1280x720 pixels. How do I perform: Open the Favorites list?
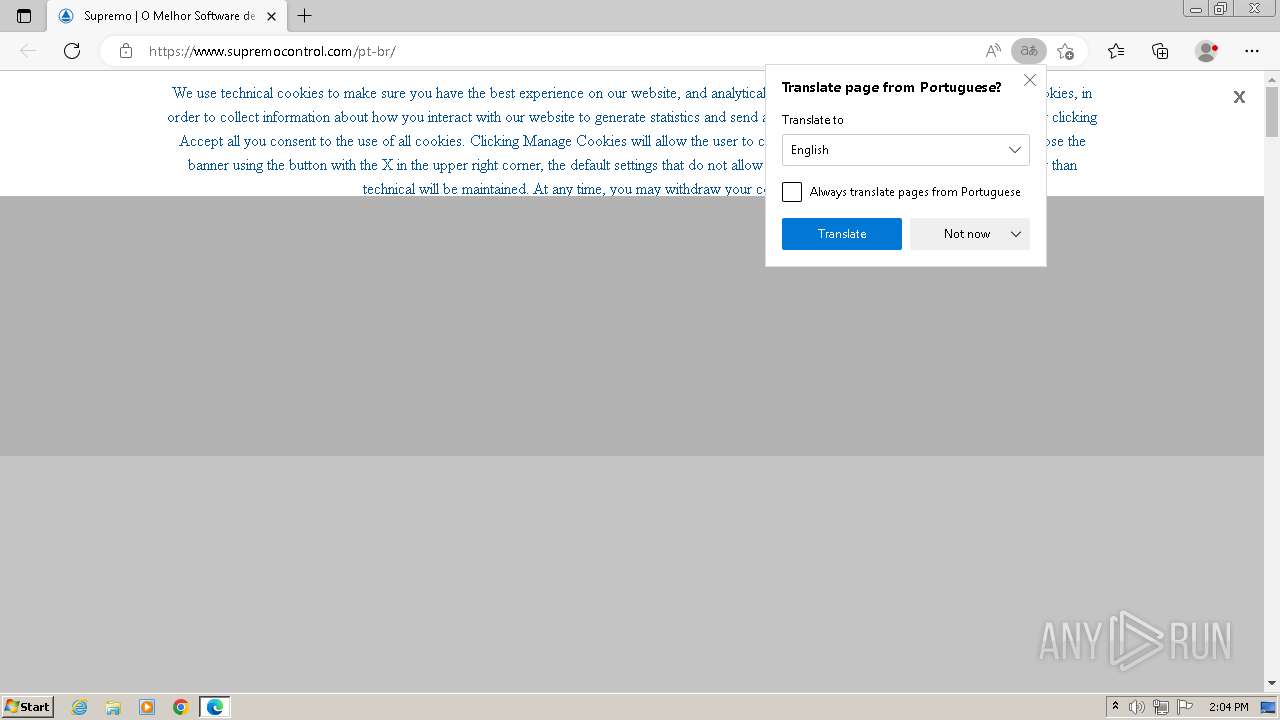(1116, 51)
